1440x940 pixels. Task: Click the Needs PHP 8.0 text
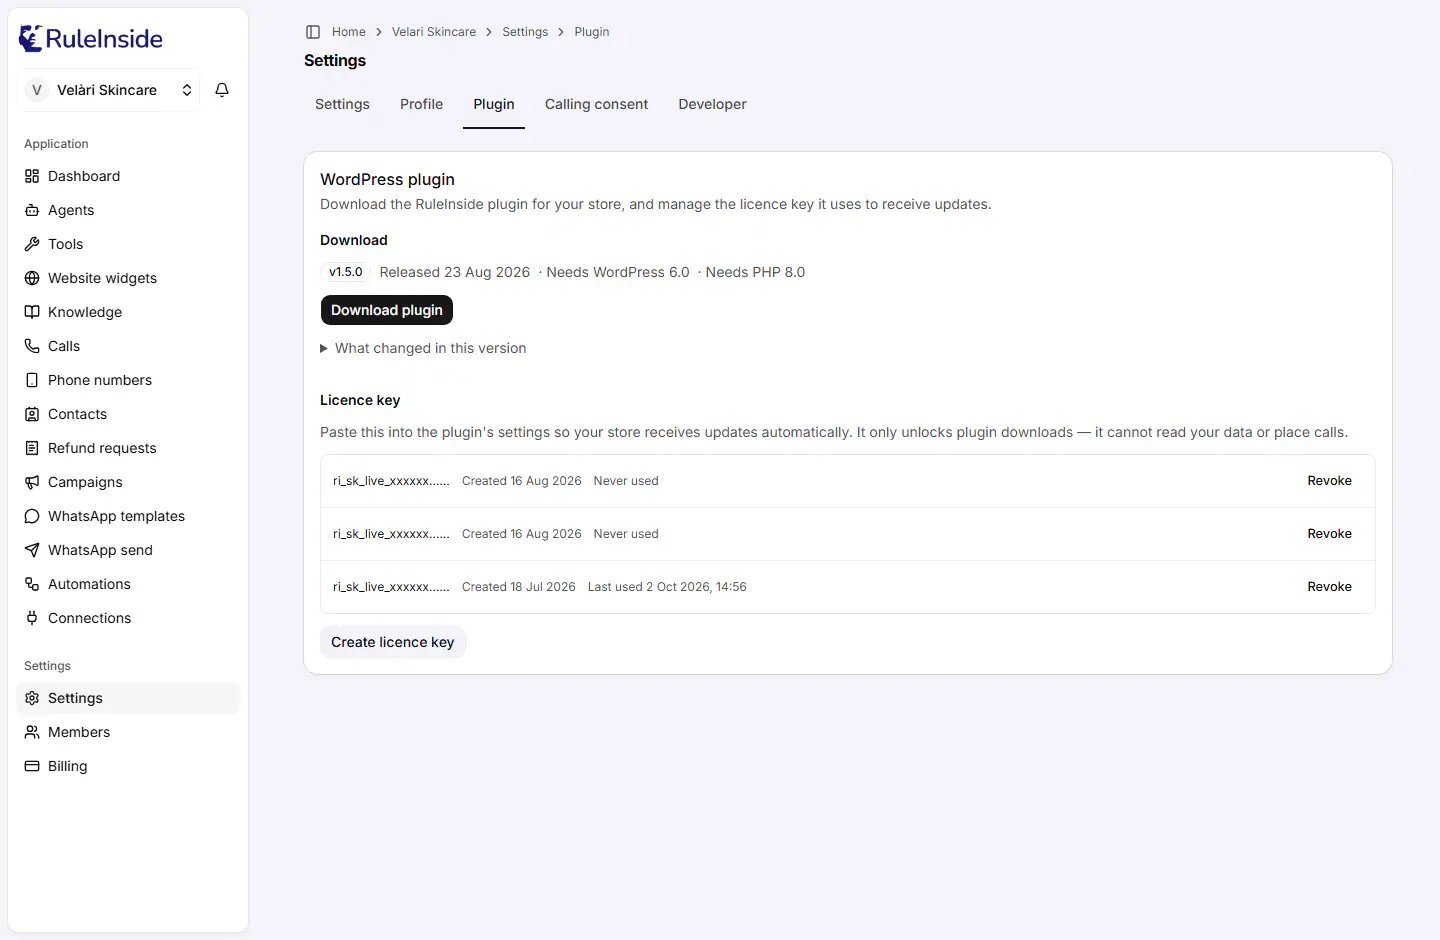[x=755, y=272]
